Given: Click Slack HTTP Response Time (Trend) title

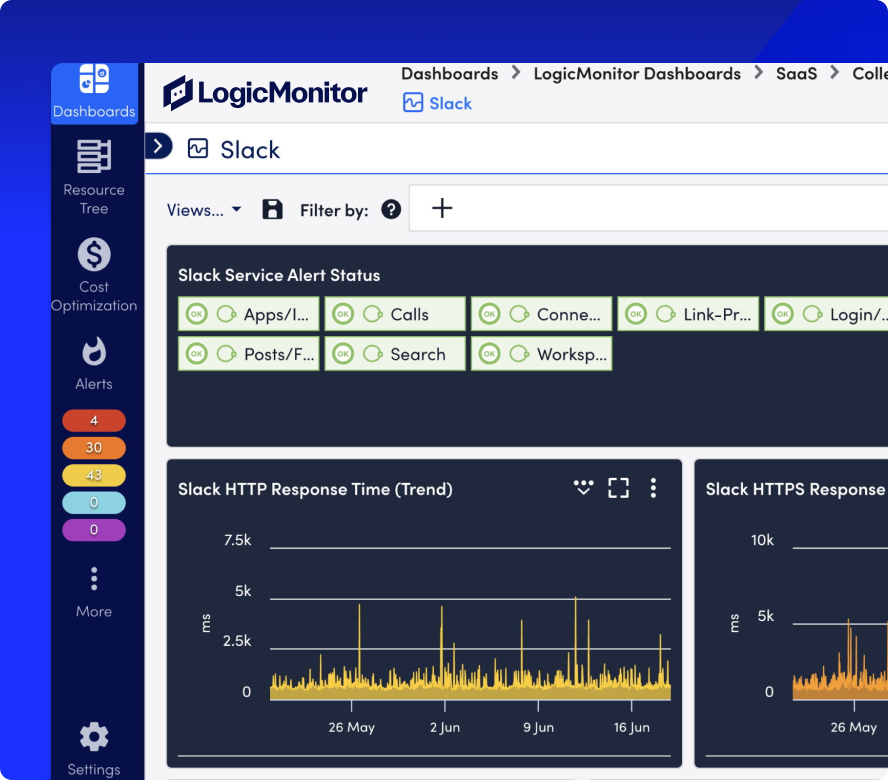Looking at the screenshot, I should (x=315, y=489).
